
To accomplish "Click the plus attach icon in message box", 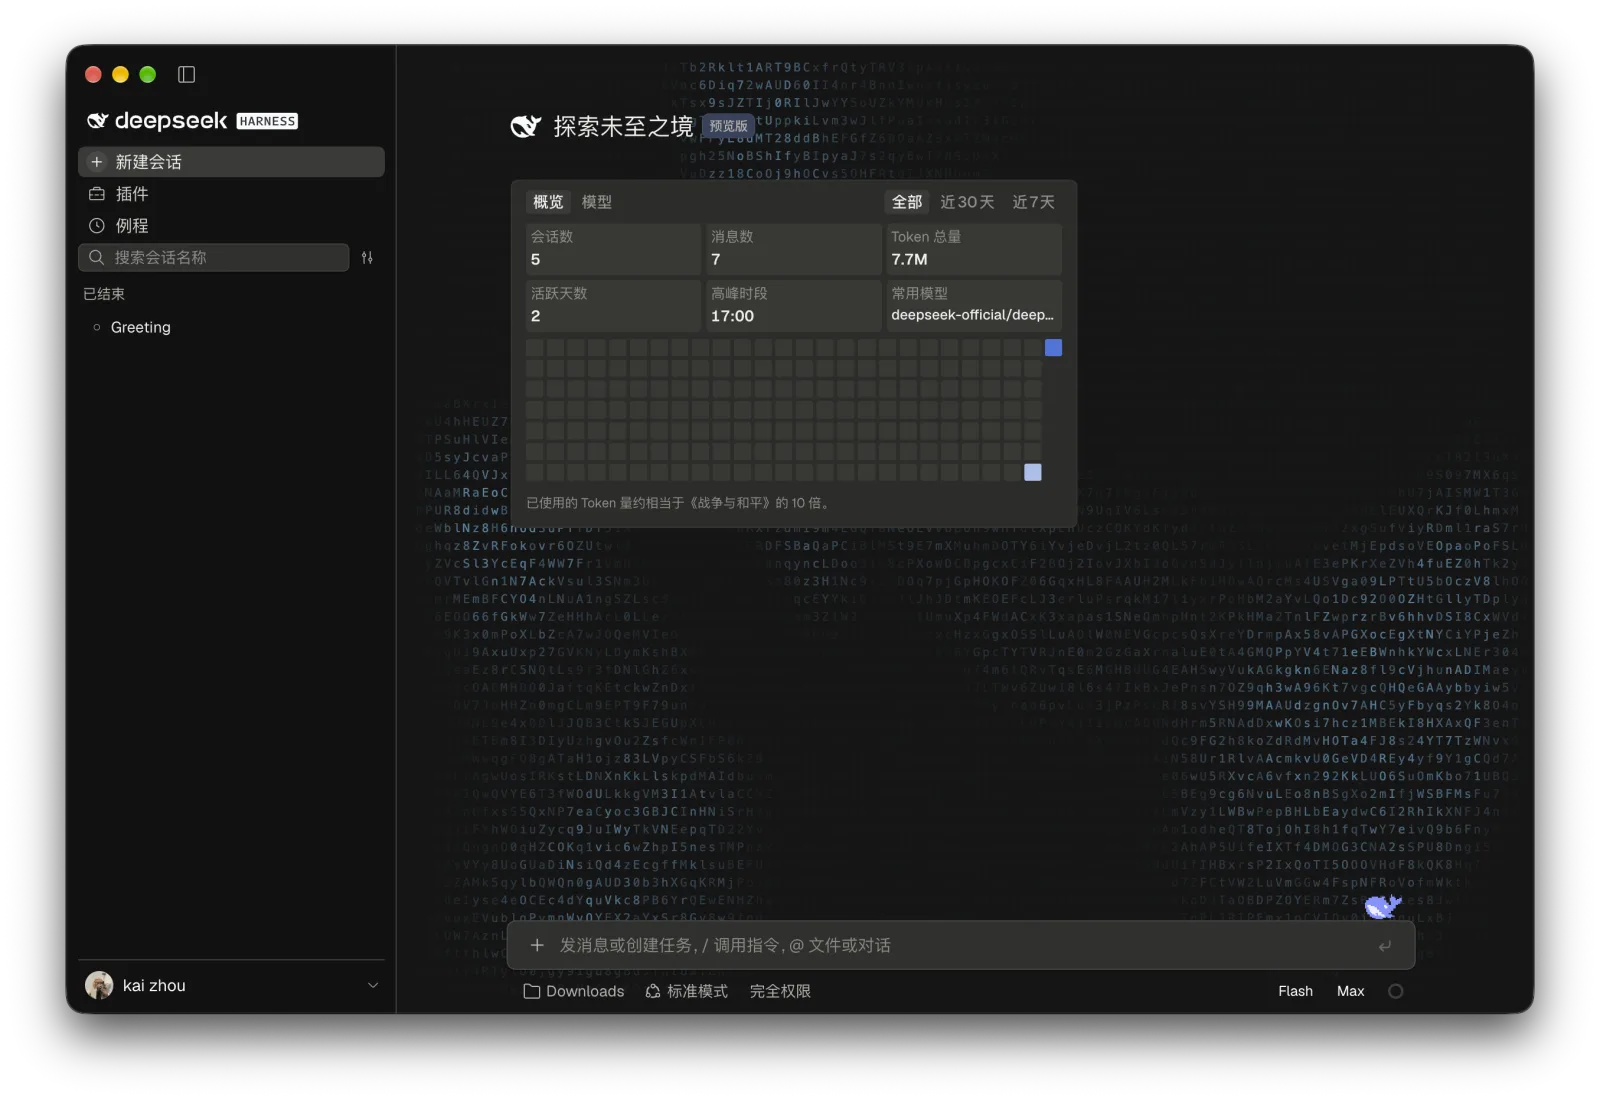I will (537, 945).
